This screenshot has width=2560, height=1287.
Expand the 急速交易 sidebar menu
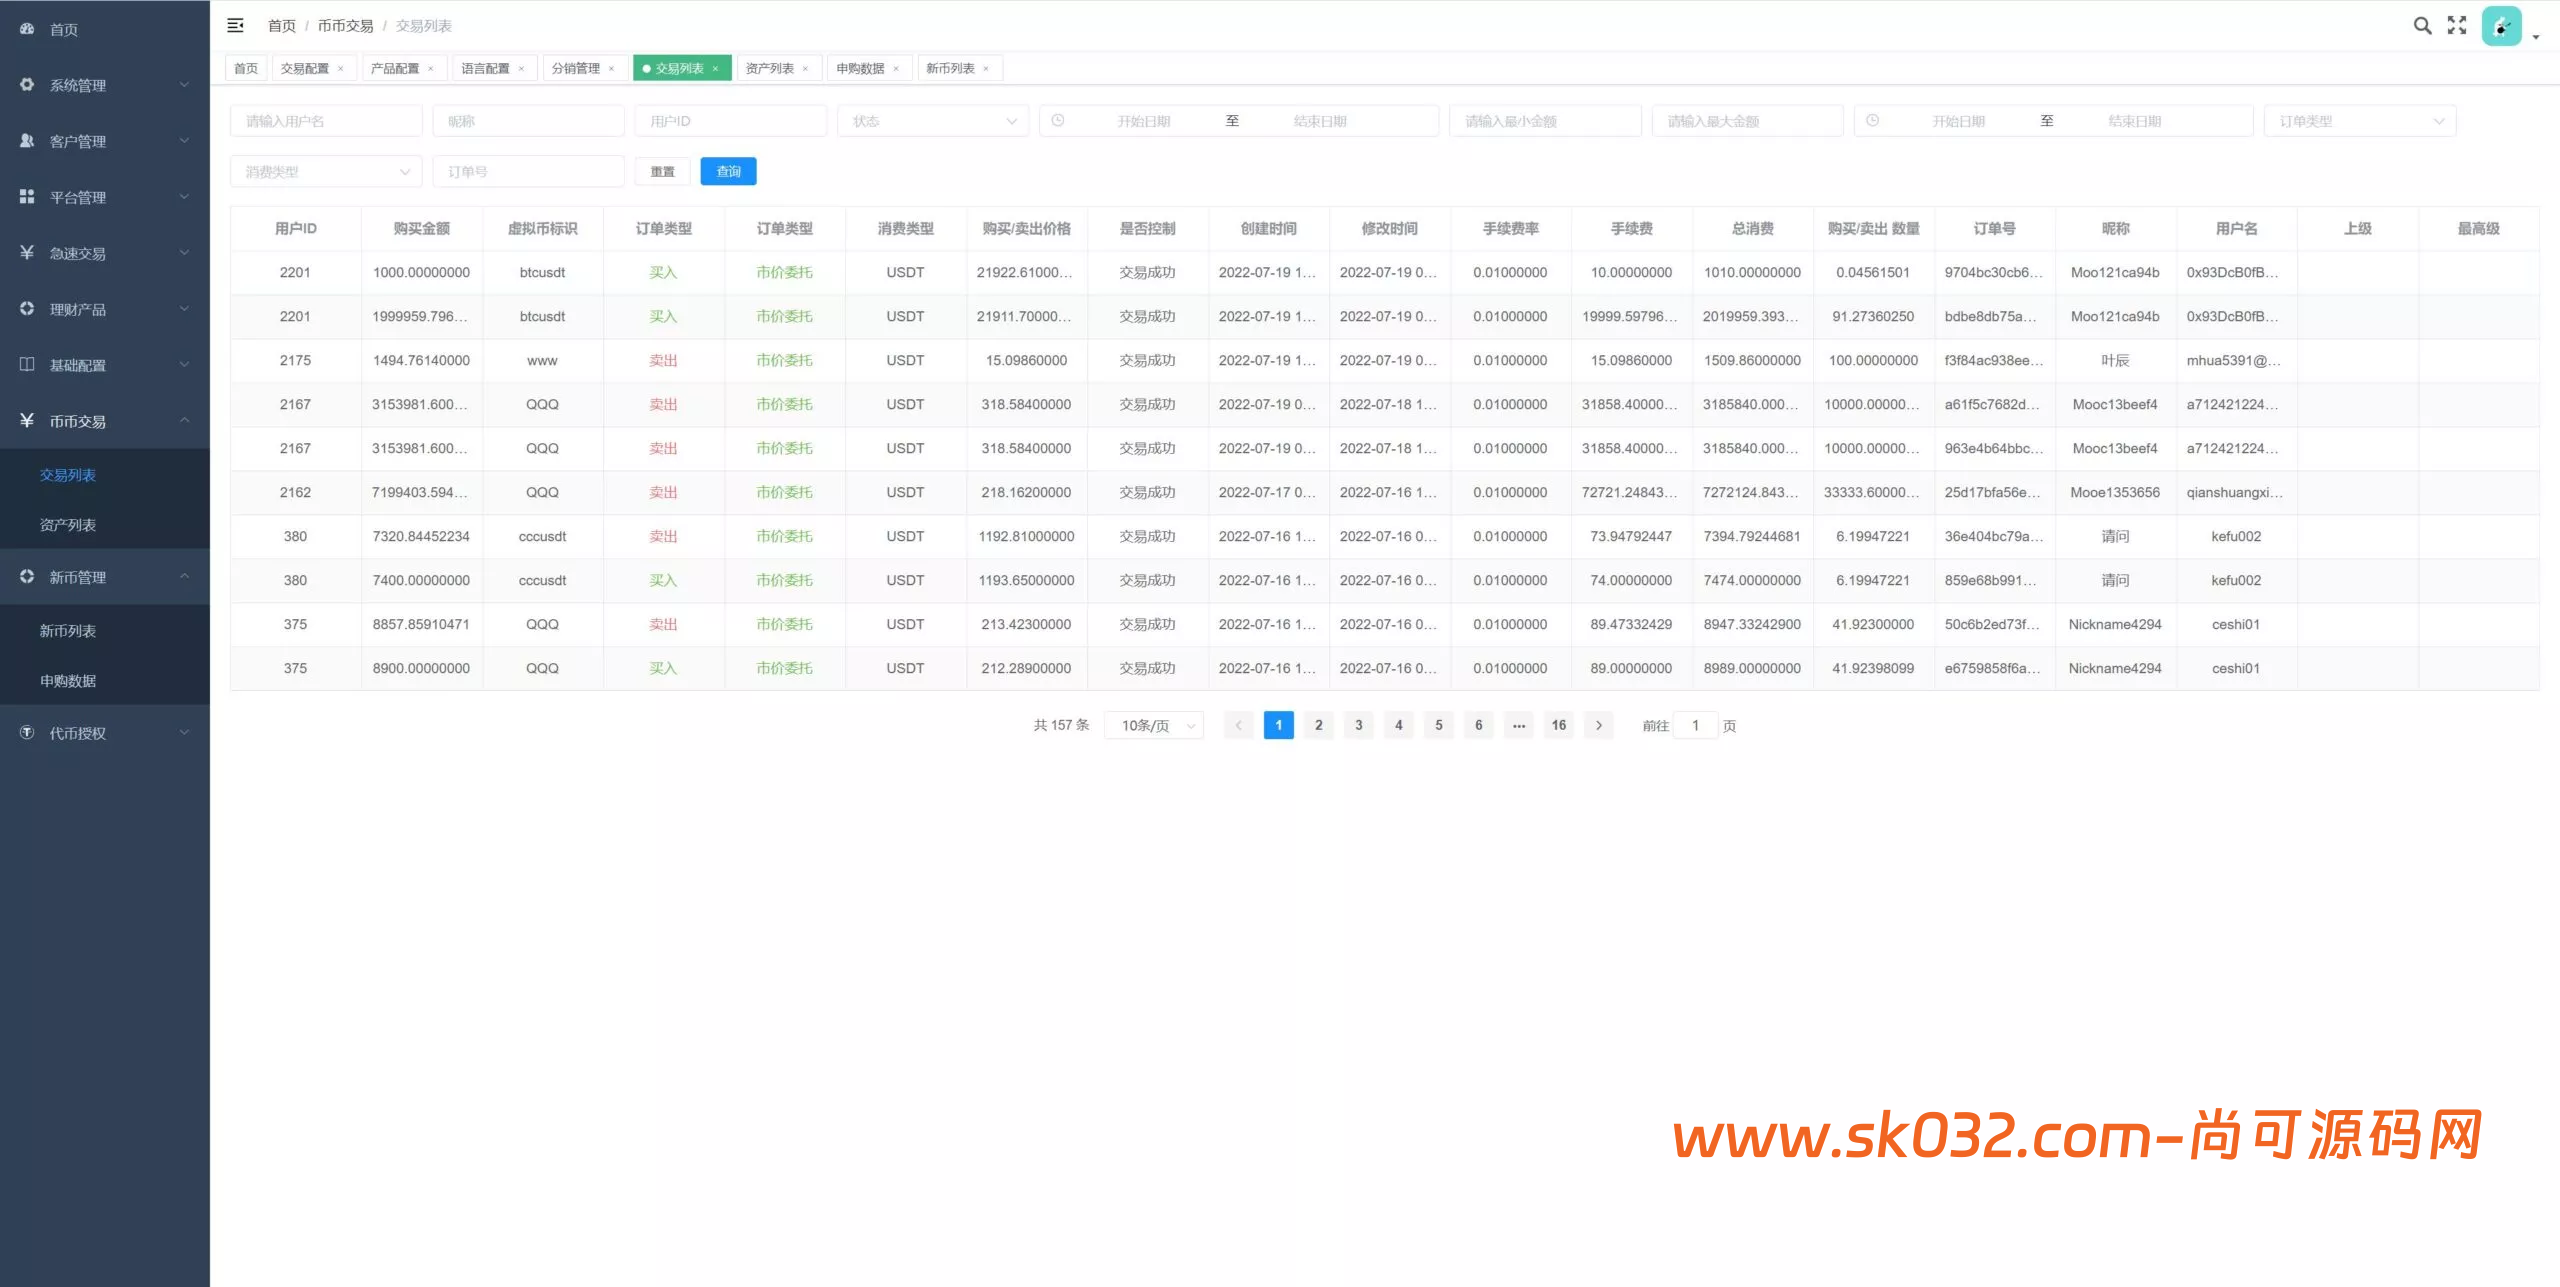[104, 253]
